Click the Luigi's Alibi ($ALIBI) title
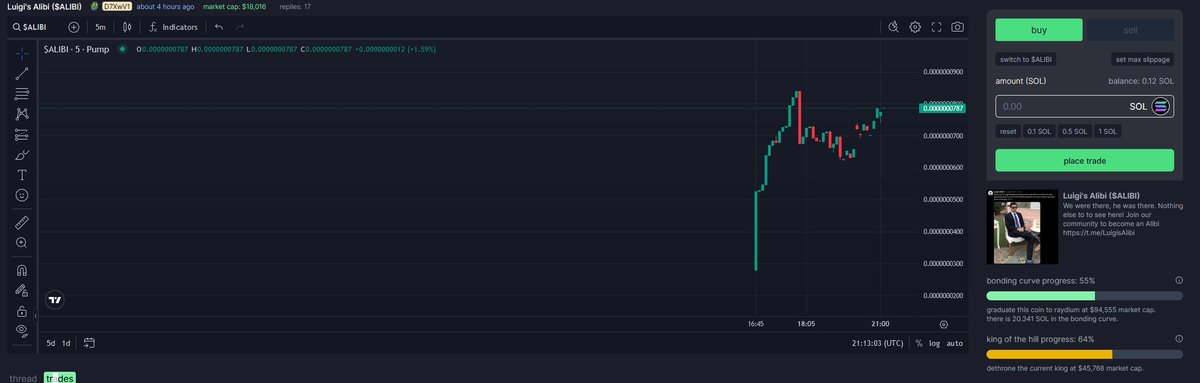The width and height of the screenshot is (1200, 383). (x=44, y=6)
